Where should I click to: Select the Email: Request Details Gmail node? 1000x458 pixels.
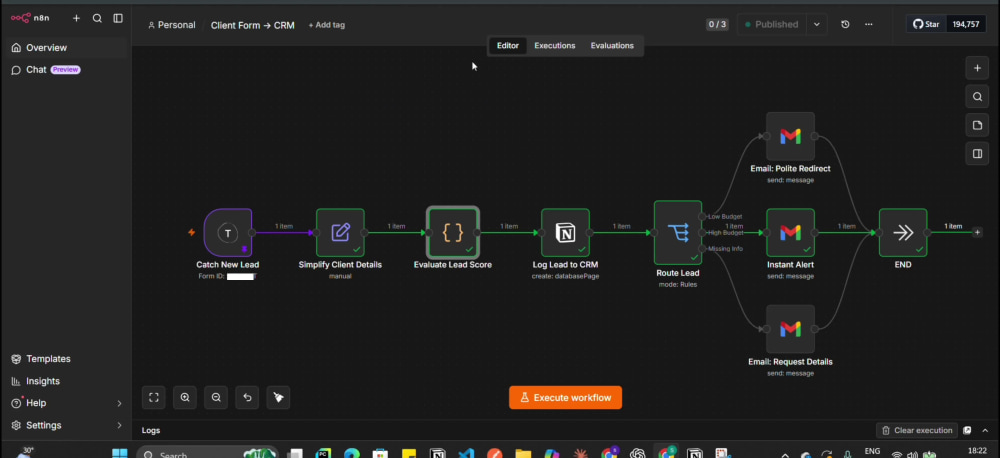point(790,329)
